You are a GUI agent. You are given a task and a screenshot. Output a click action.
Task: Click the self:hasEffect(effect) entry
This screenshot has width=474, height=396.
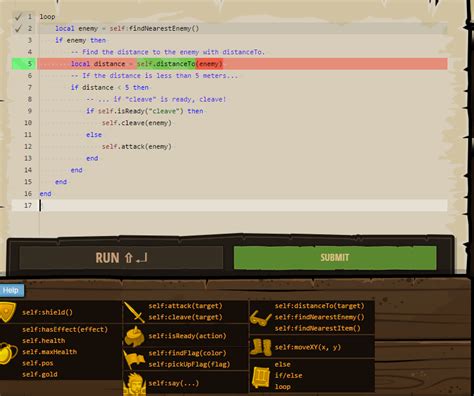(x=65, y=330)
